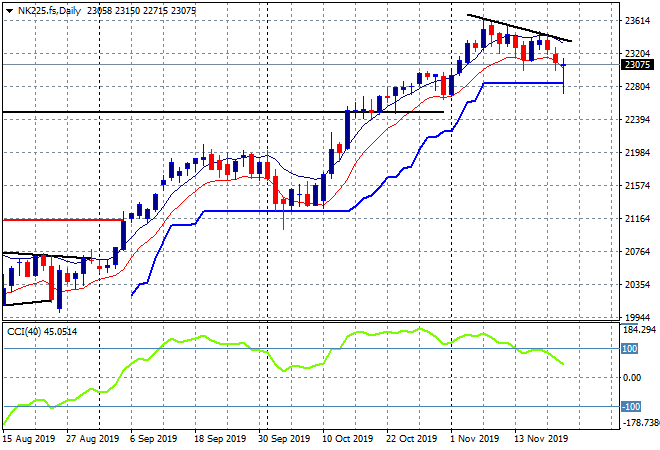Screen dimensions: 660x450
Task: Click the 1 Nov 2019 date label
Action: pyautogui.click(x=475, y=439)
